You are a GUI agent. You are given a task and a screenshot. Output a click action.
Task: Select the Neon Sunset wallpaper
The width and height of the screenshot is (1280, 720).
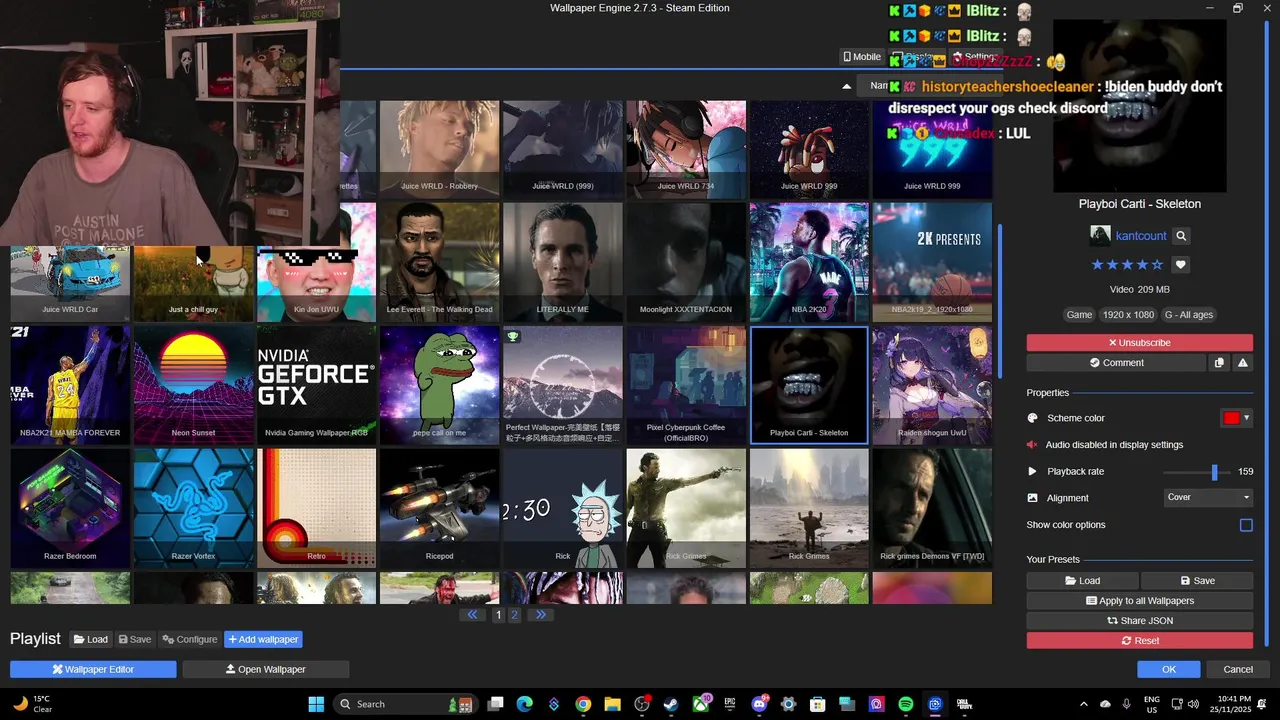click(193, 385)
